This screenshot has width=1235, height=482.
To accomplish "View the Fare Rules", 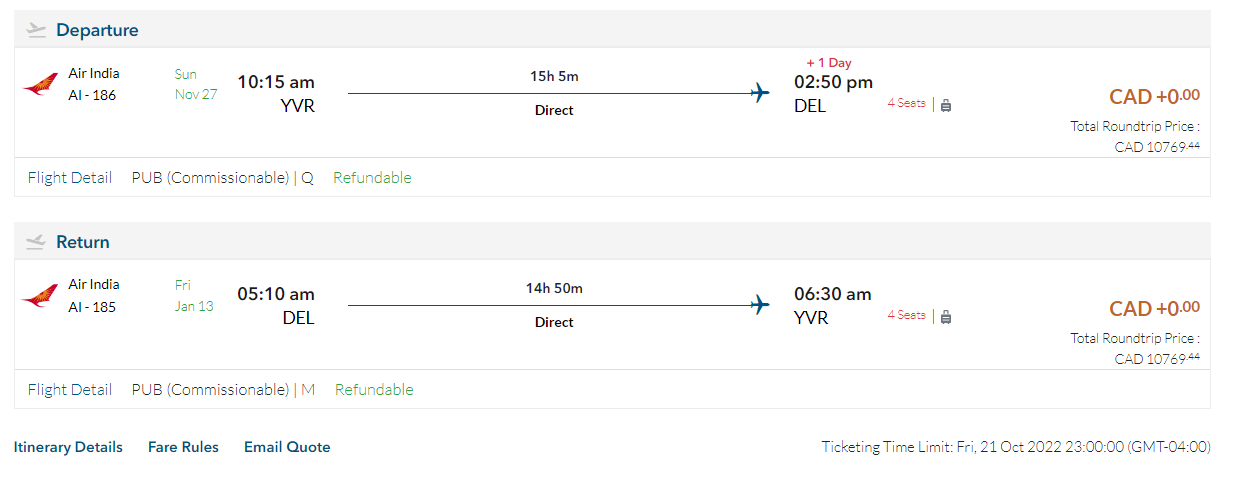I will click(183, 447).
